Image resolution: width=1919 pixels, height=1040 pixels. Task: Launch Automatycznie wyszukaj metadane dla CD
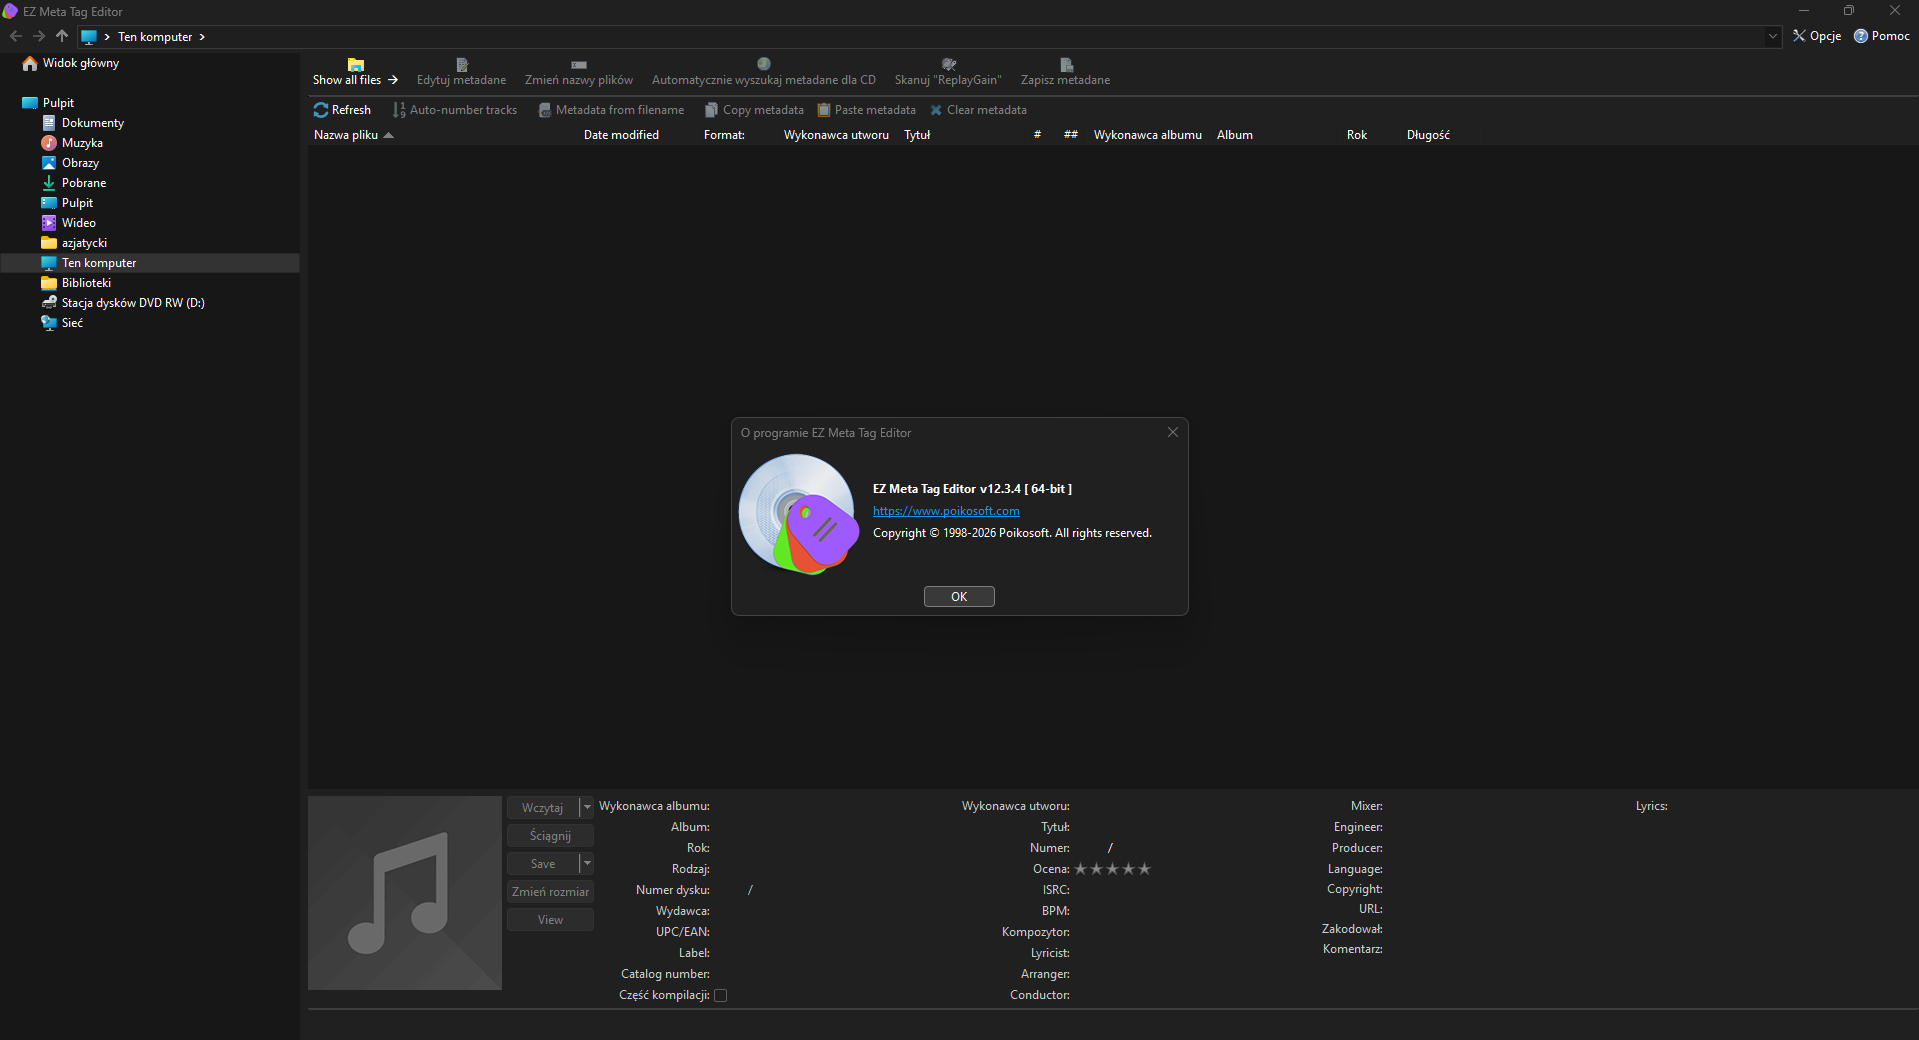click(764, 72)
